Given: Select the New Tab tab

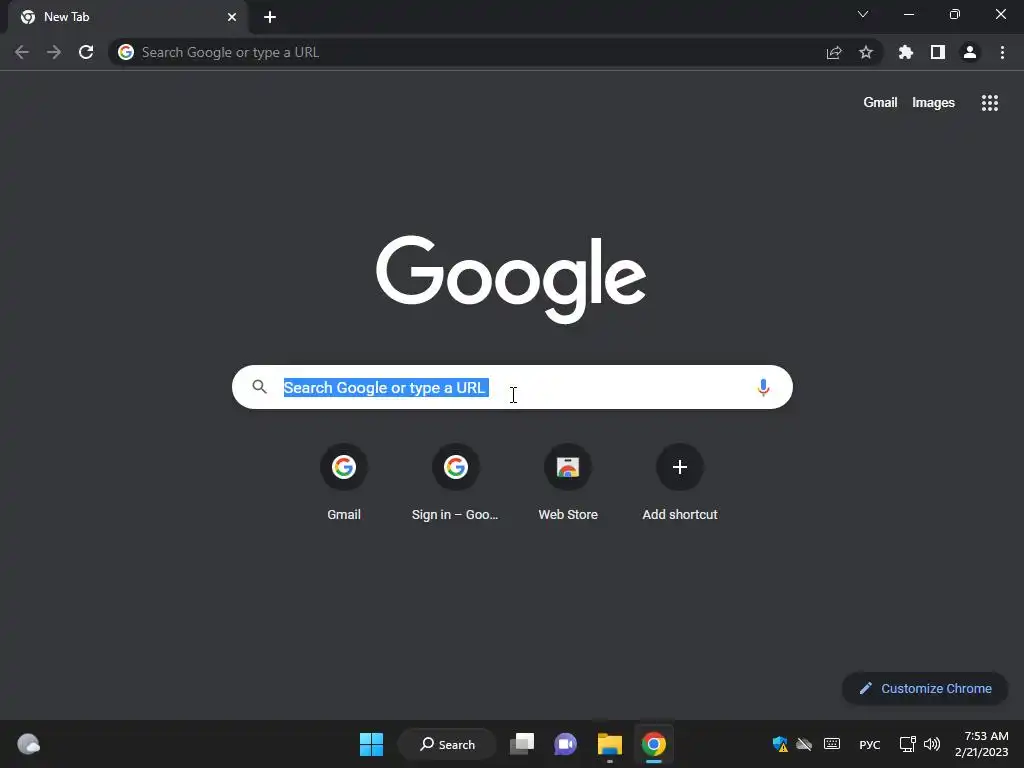Looking at the screenshot, I should tap(128, 17).
